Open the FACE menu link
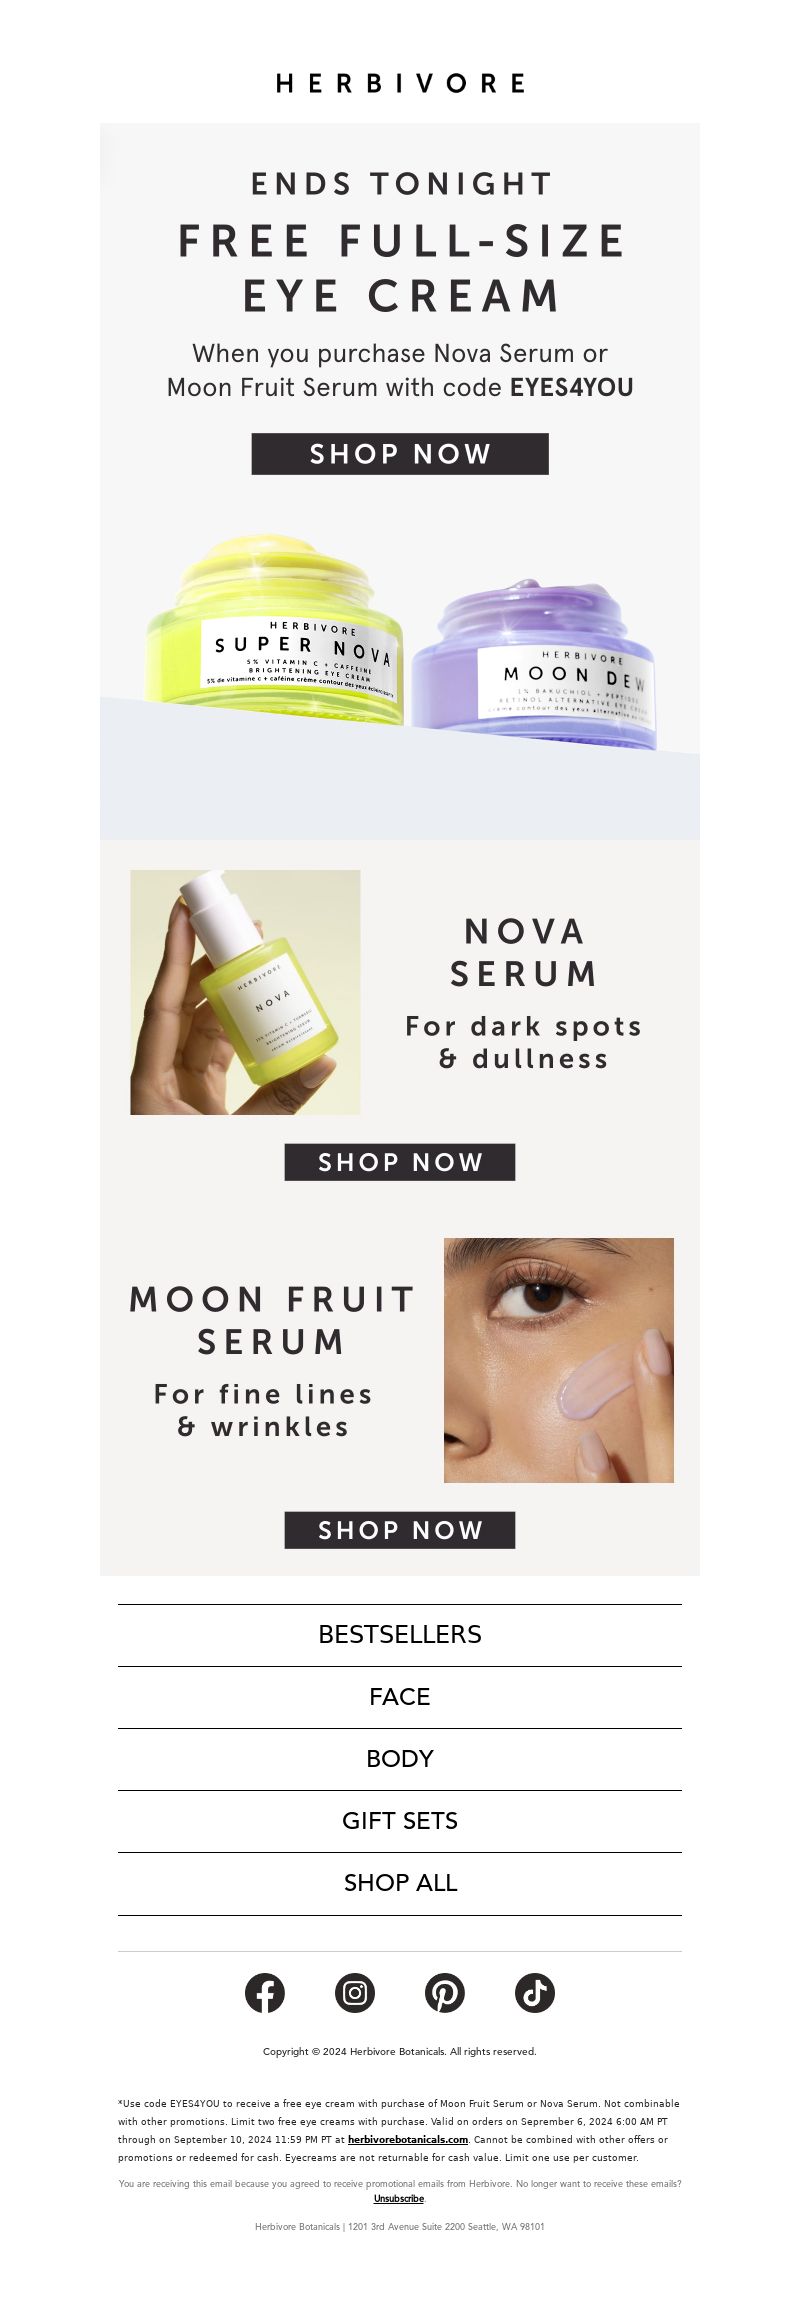Viewport: 800px width, 2301px height. 400,1696
